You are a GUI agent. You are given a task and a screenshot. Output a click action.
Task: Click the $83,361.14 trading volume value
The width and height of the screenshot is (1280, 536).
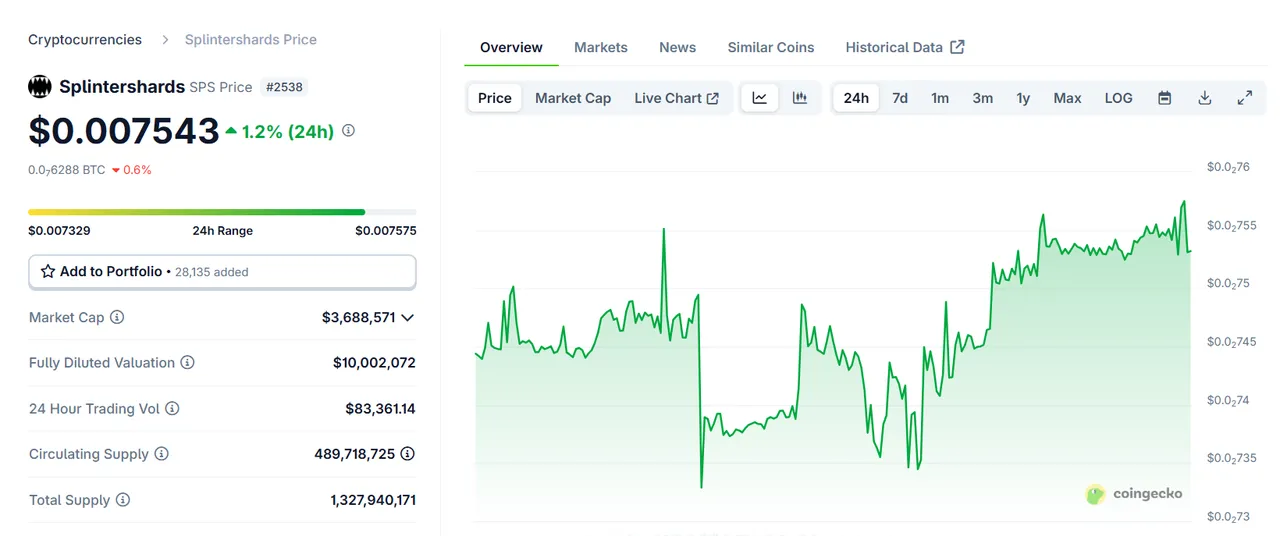pyautogui.click(x=380, y=408)
